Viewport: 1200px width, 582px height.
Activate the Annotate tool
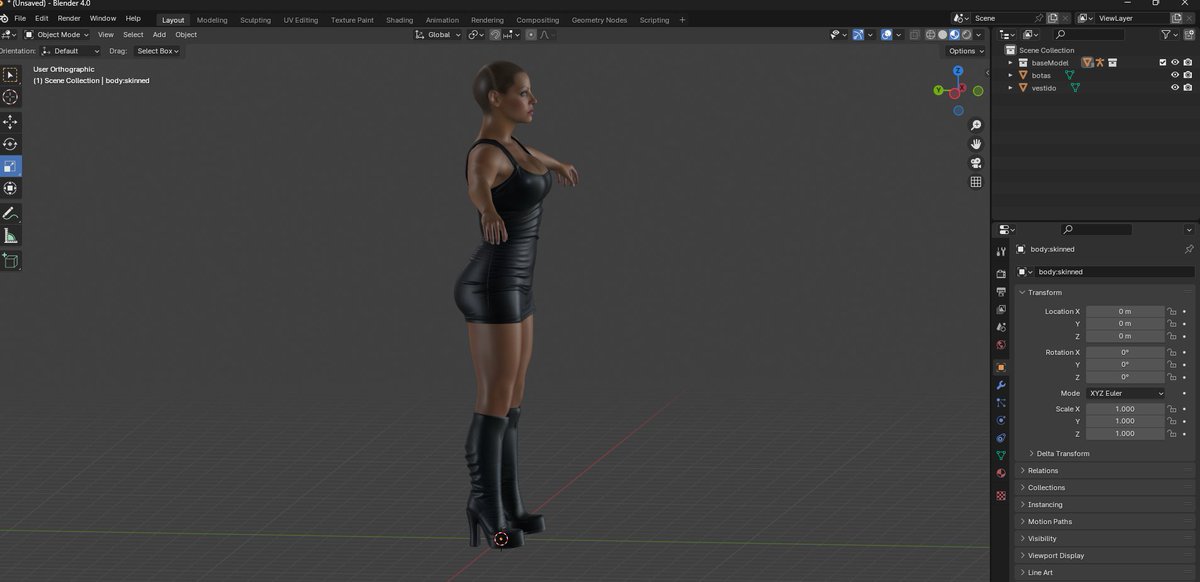point(10,214)
